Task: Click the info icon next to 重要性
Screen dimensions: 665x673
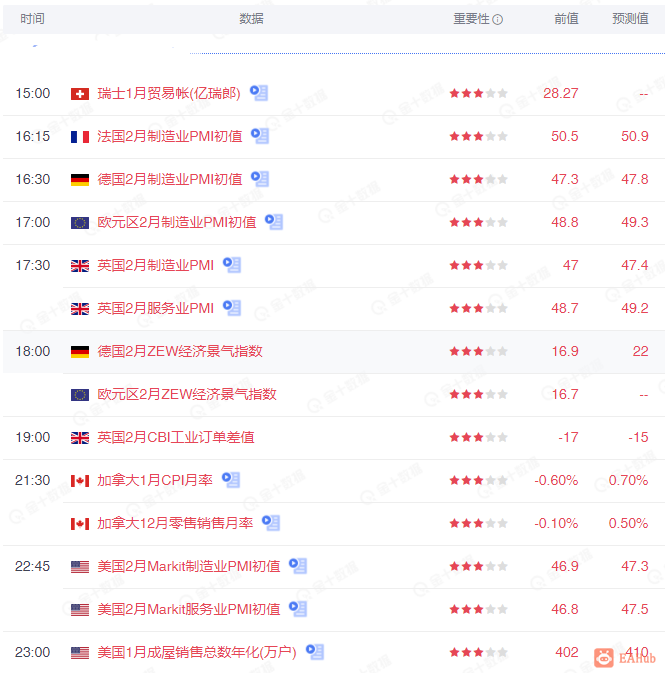Action: coord(497,19)
